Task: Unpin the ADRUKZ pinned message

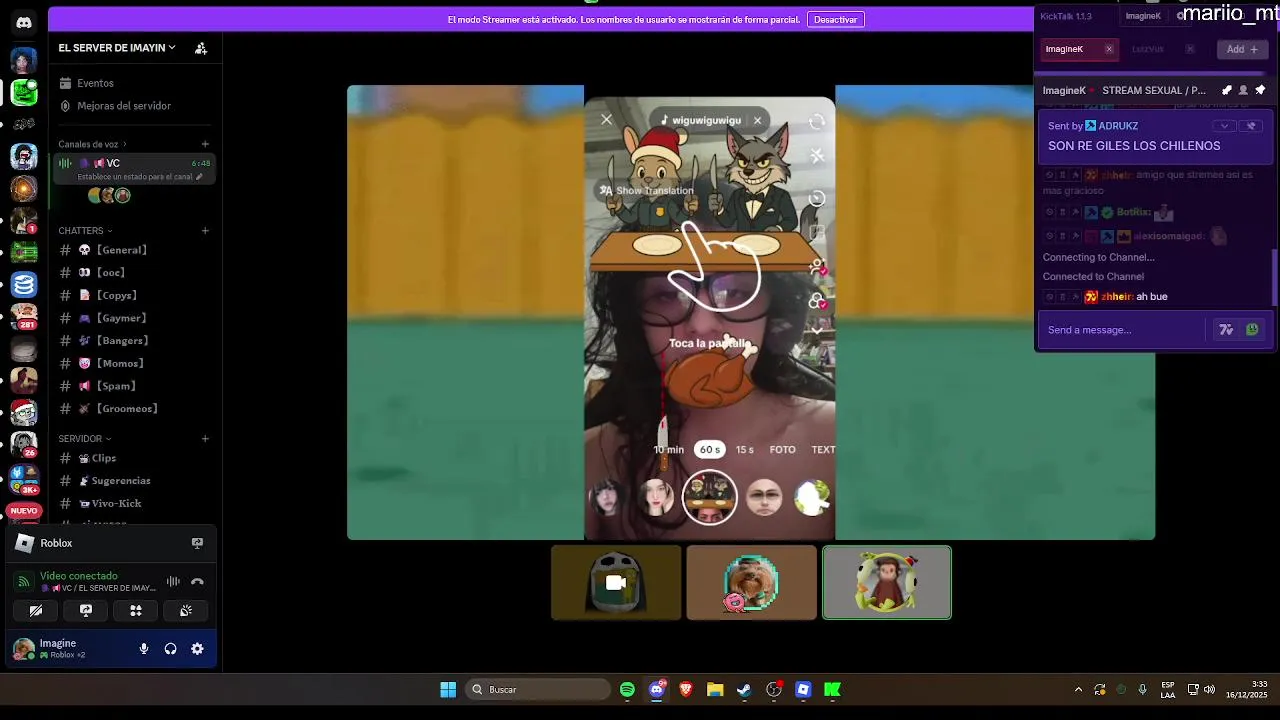Action: coord(1251,126)
